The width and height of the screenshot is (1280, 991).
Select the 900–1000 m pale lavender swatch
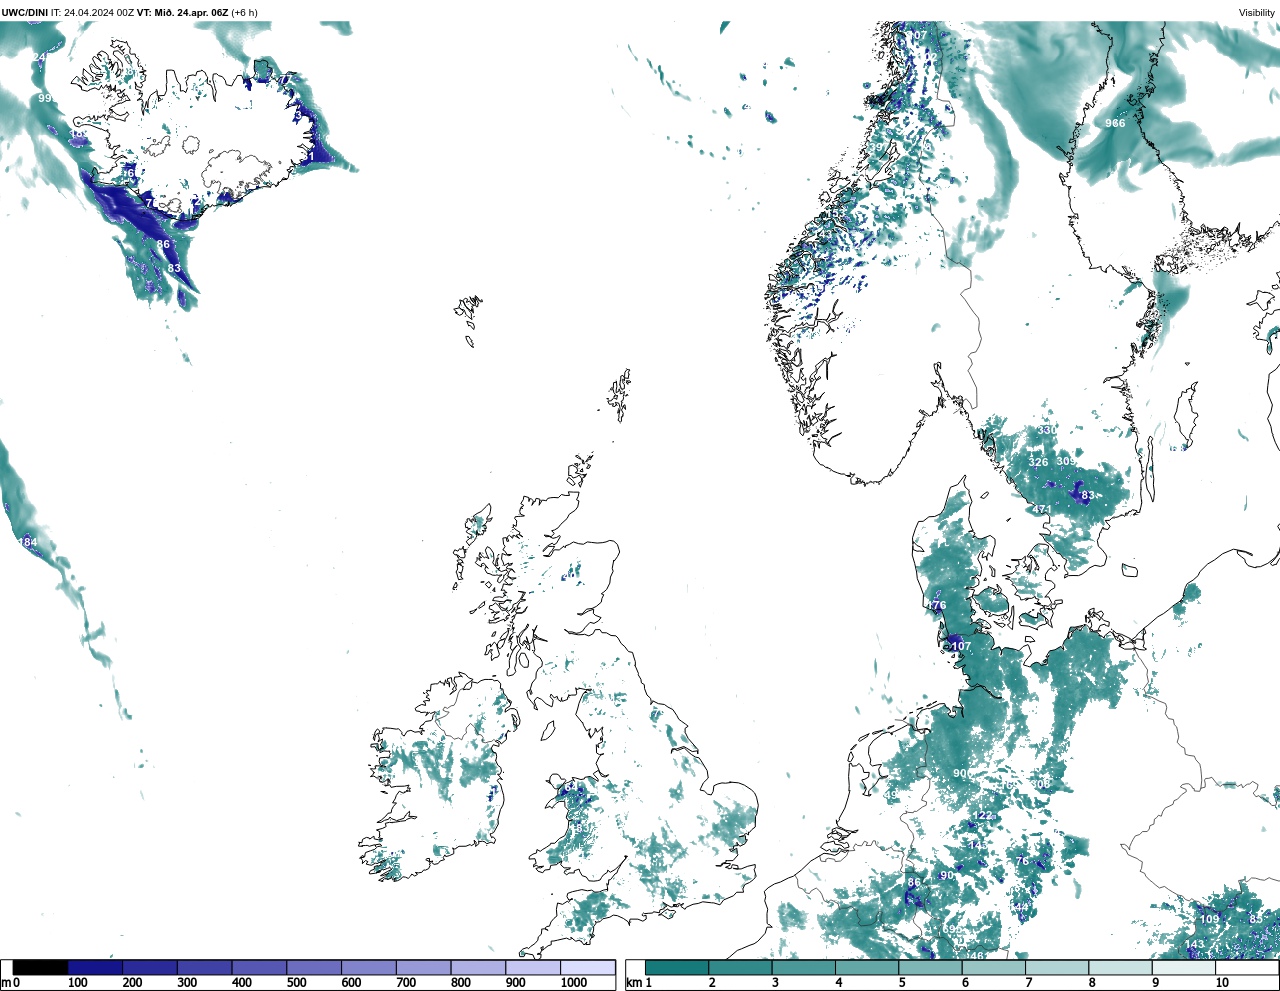(x=532, y=968)
